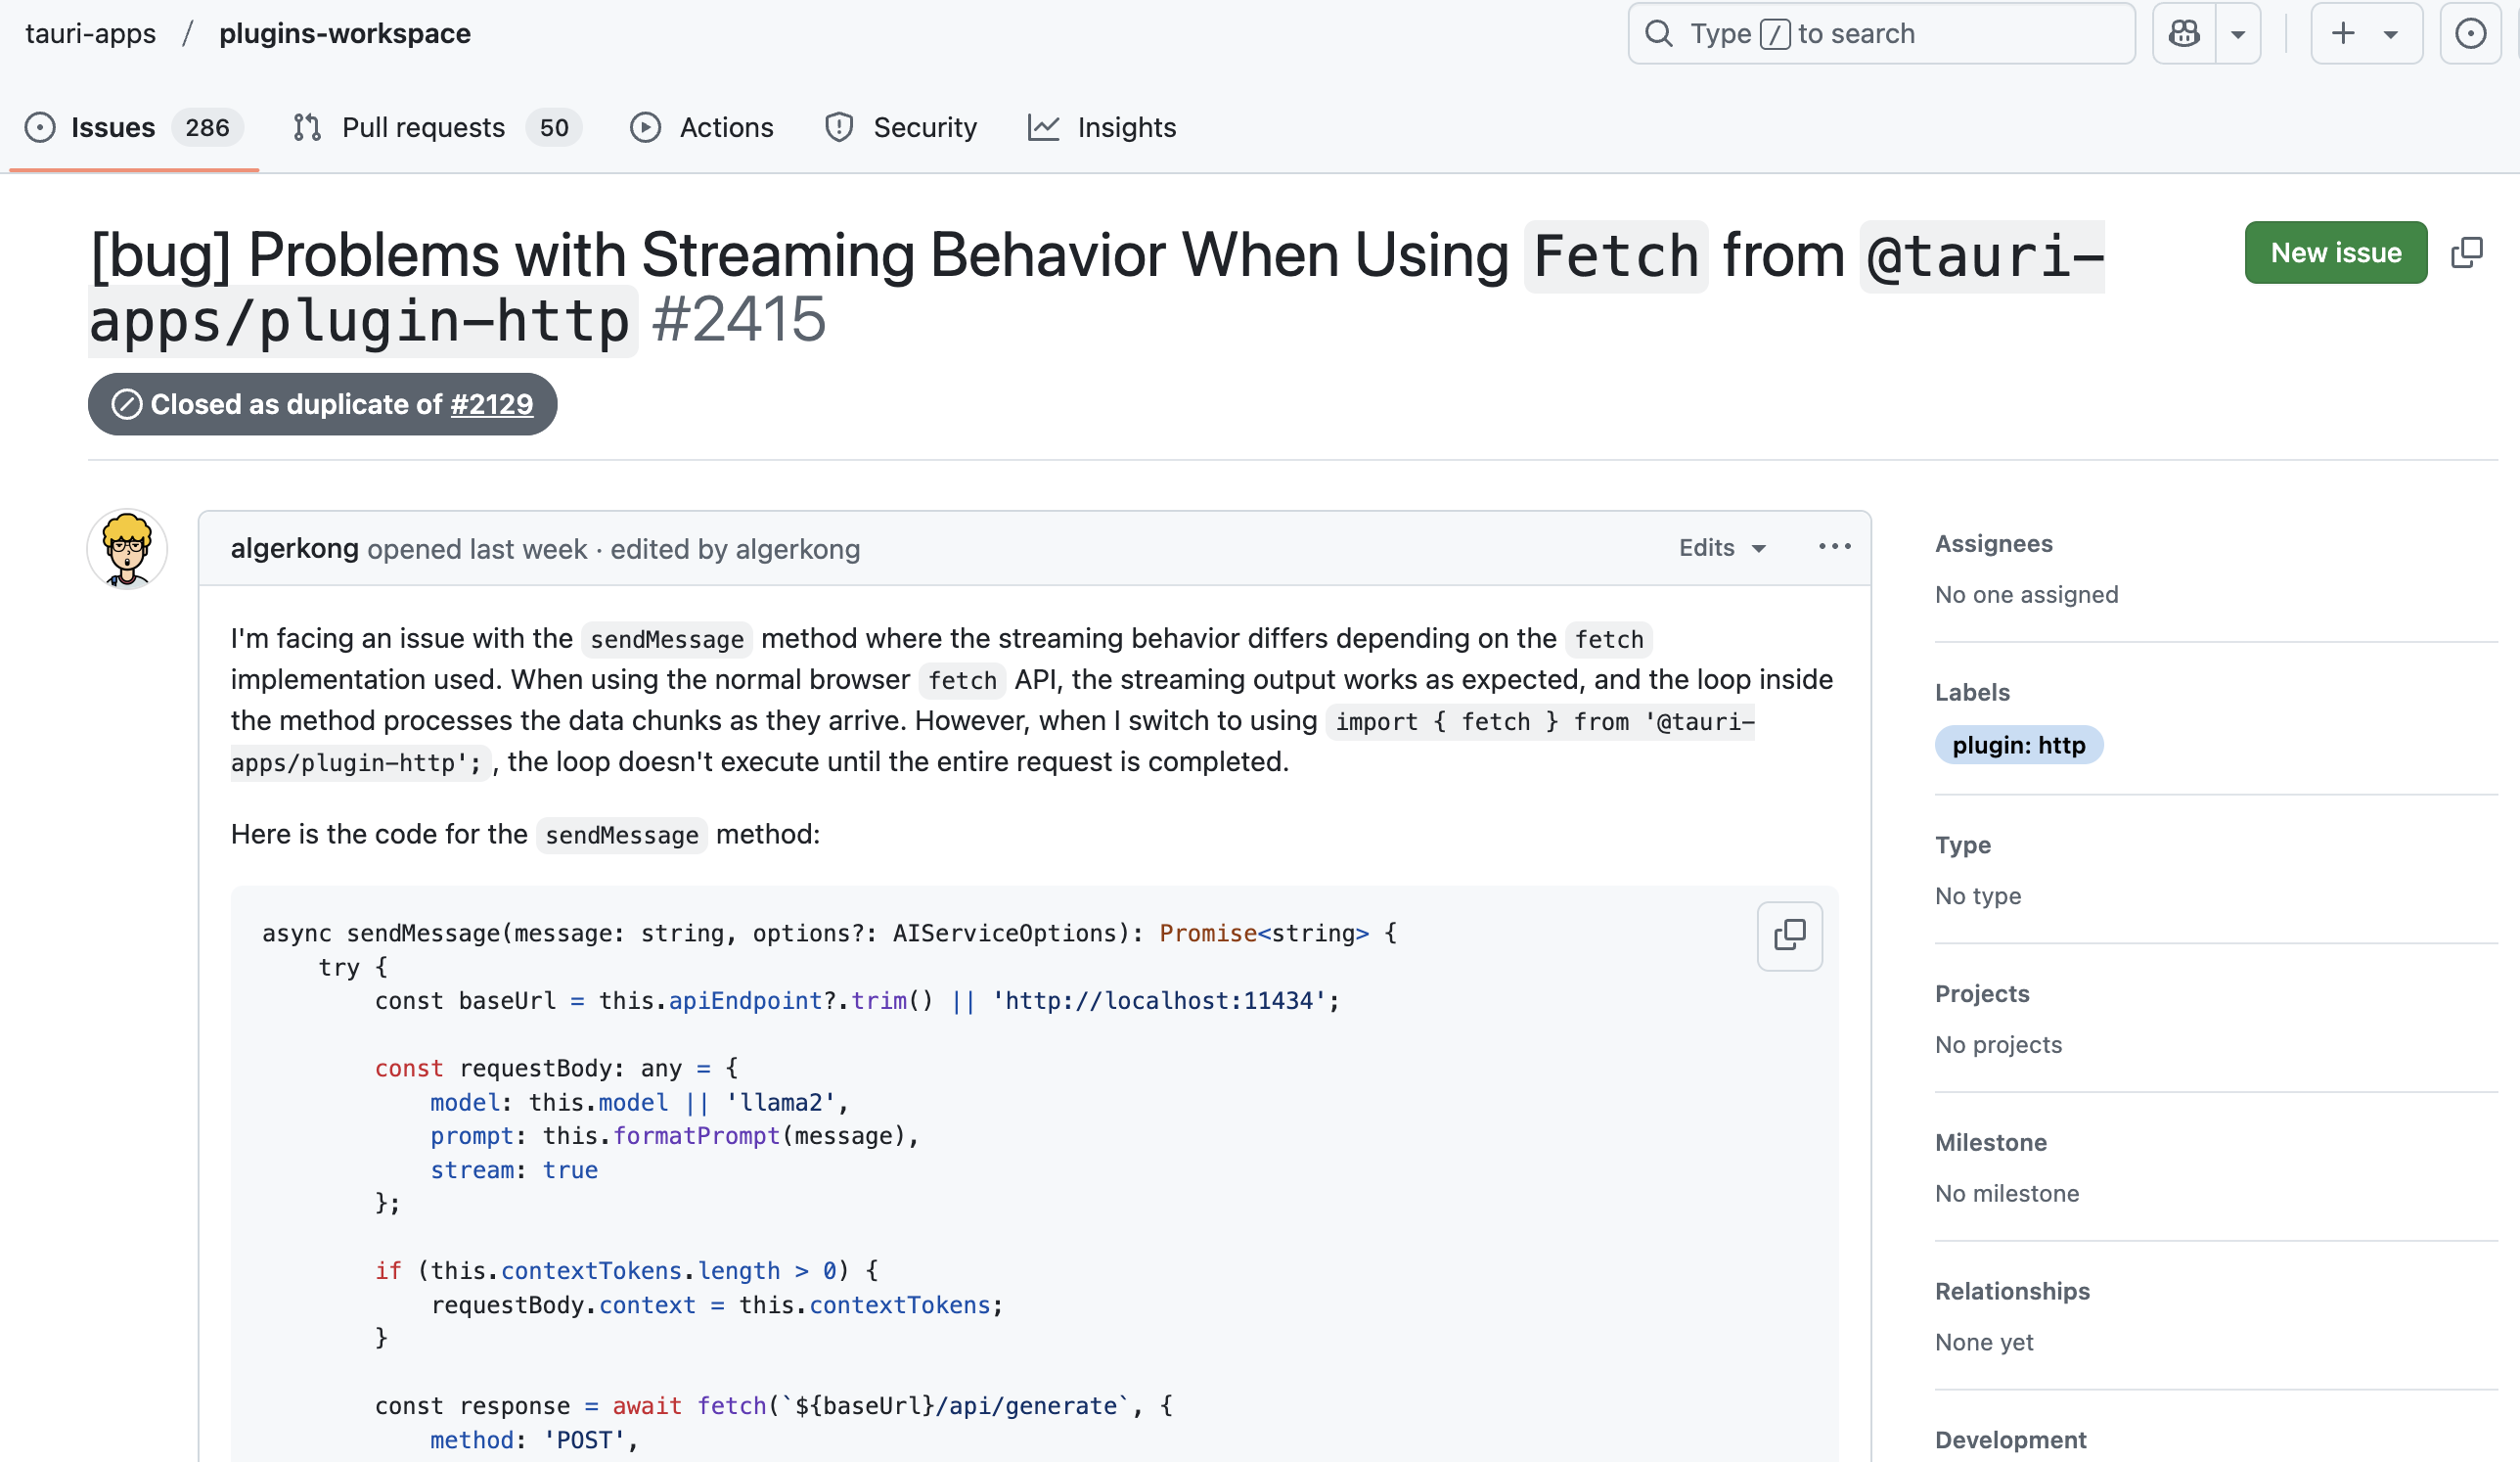Open the issues shortcut circle icon

(2470, 33)
